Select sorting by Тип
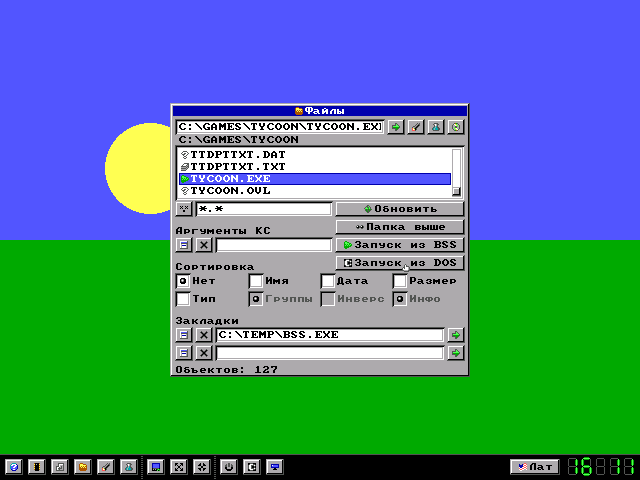This screenshot has width=640, height=480. click(183, 299)
